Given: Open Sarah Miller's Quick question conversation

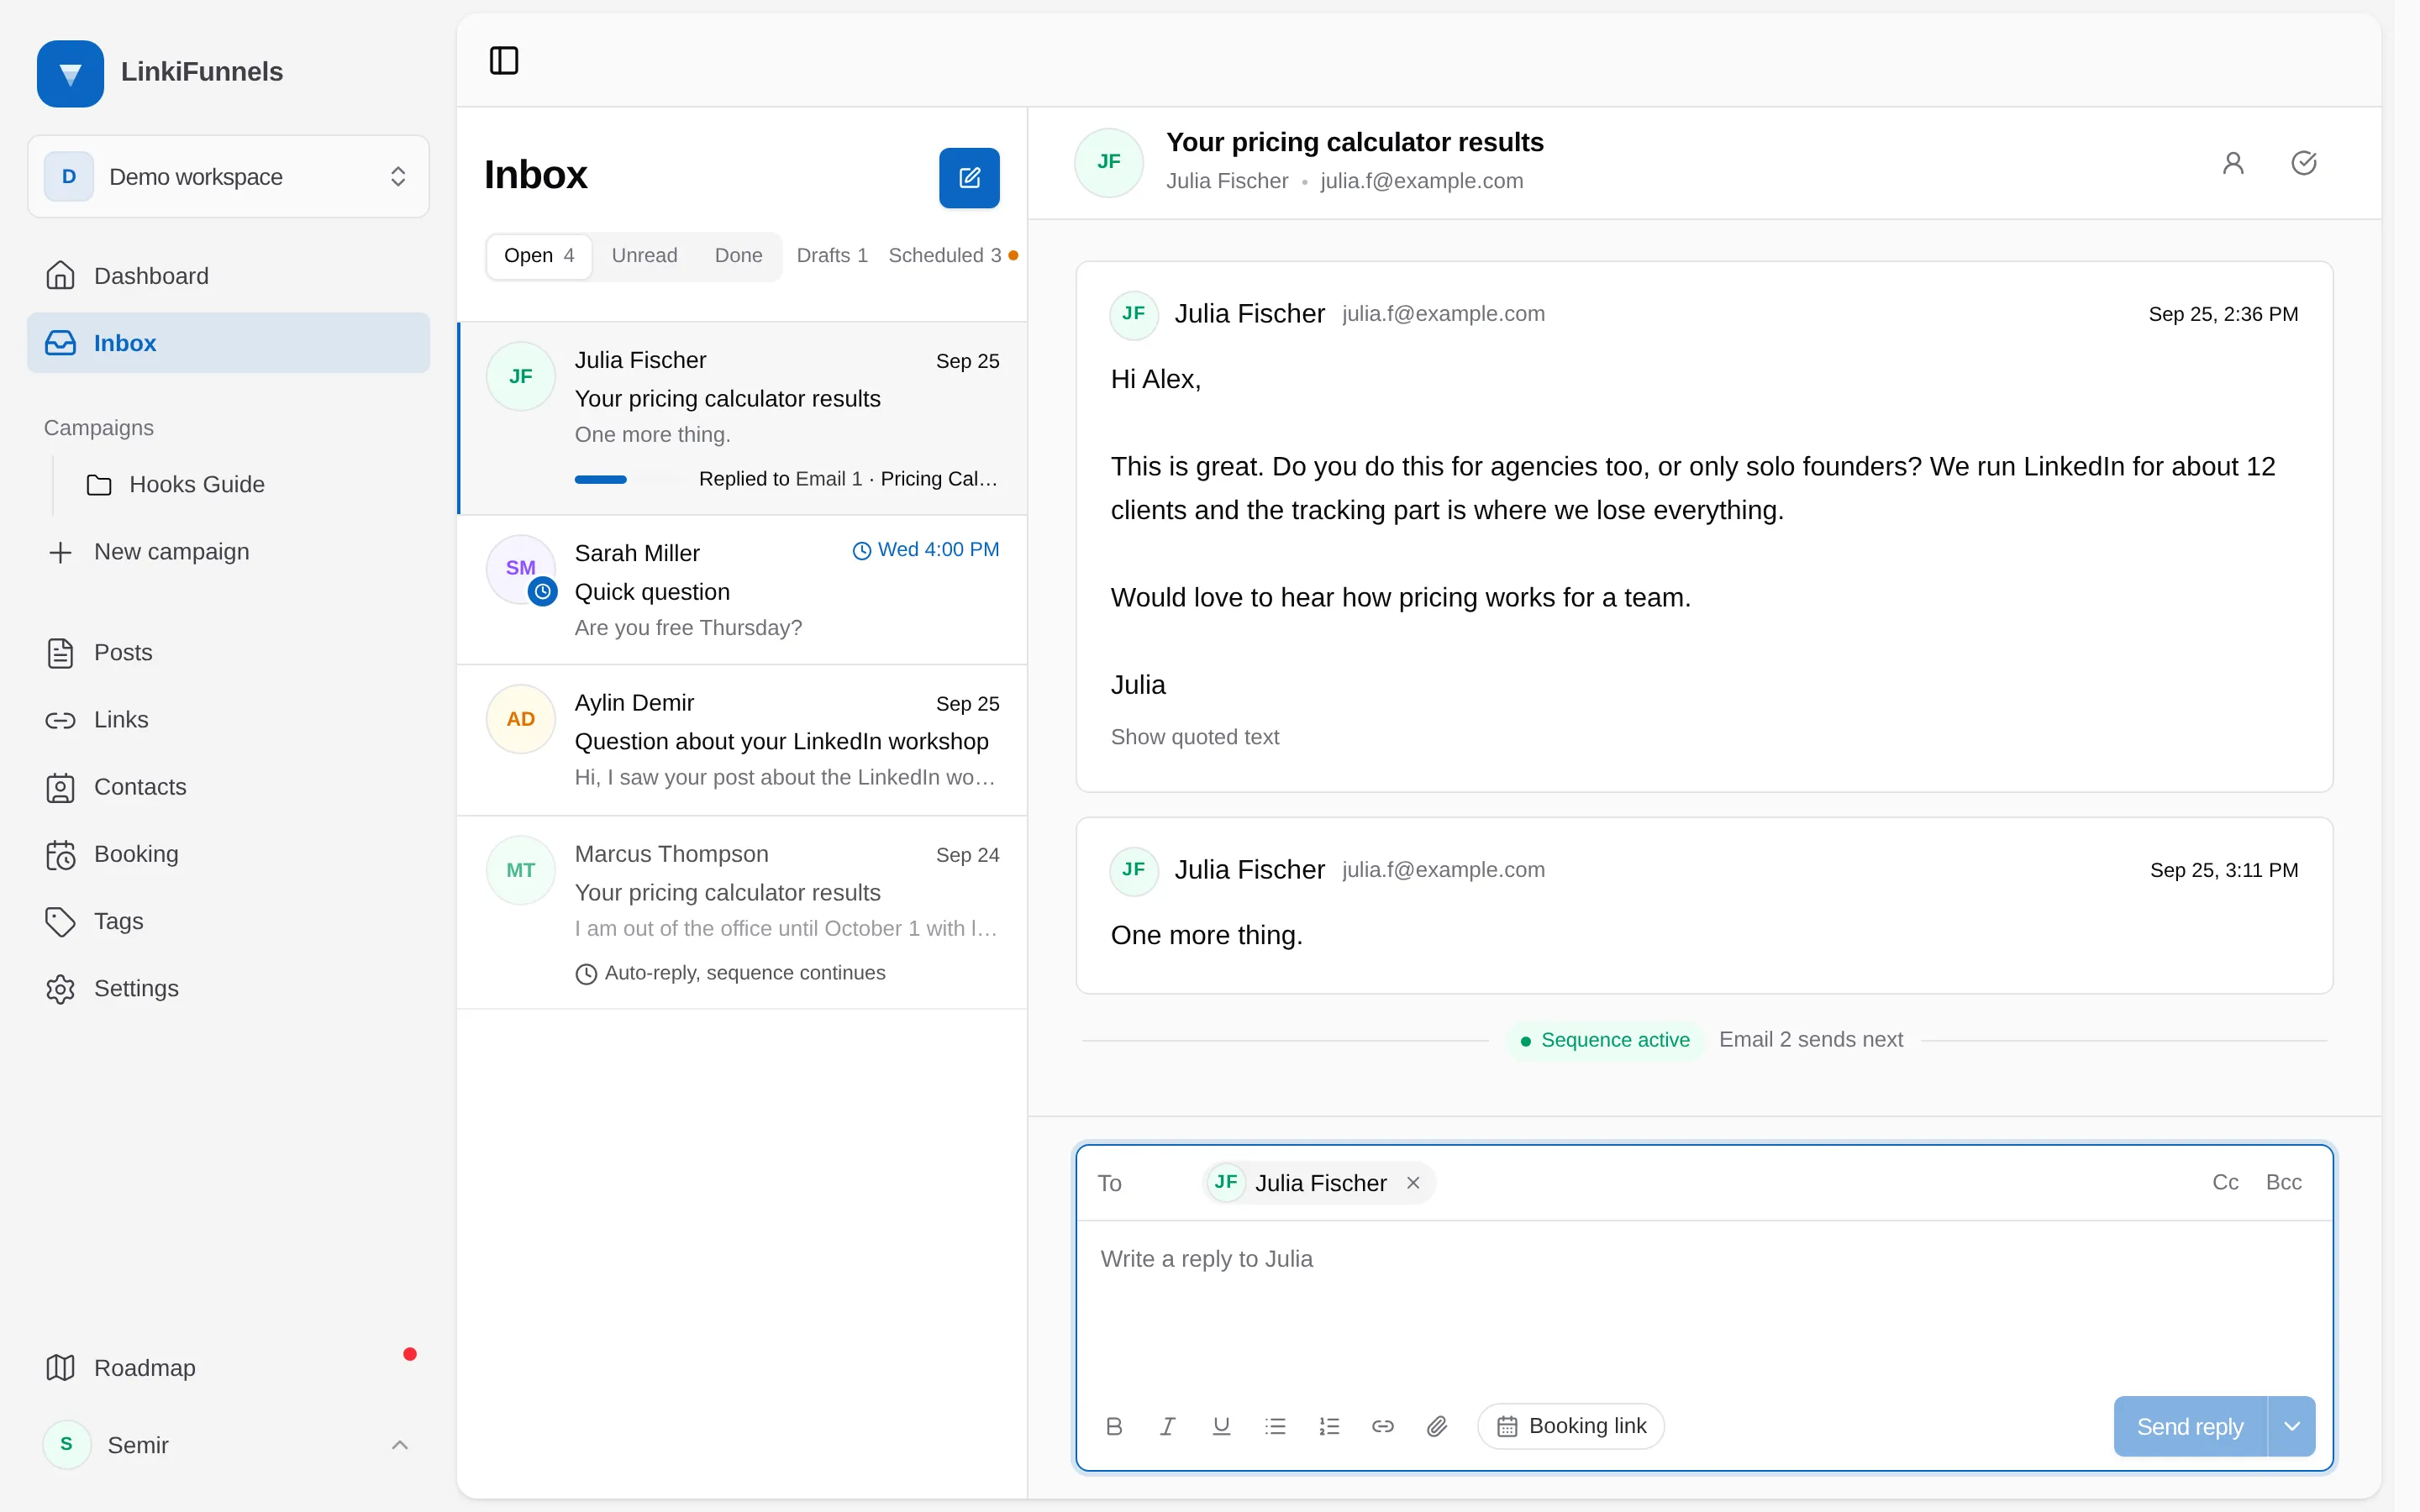Looking at the screenshot, I should coord(742,590).
